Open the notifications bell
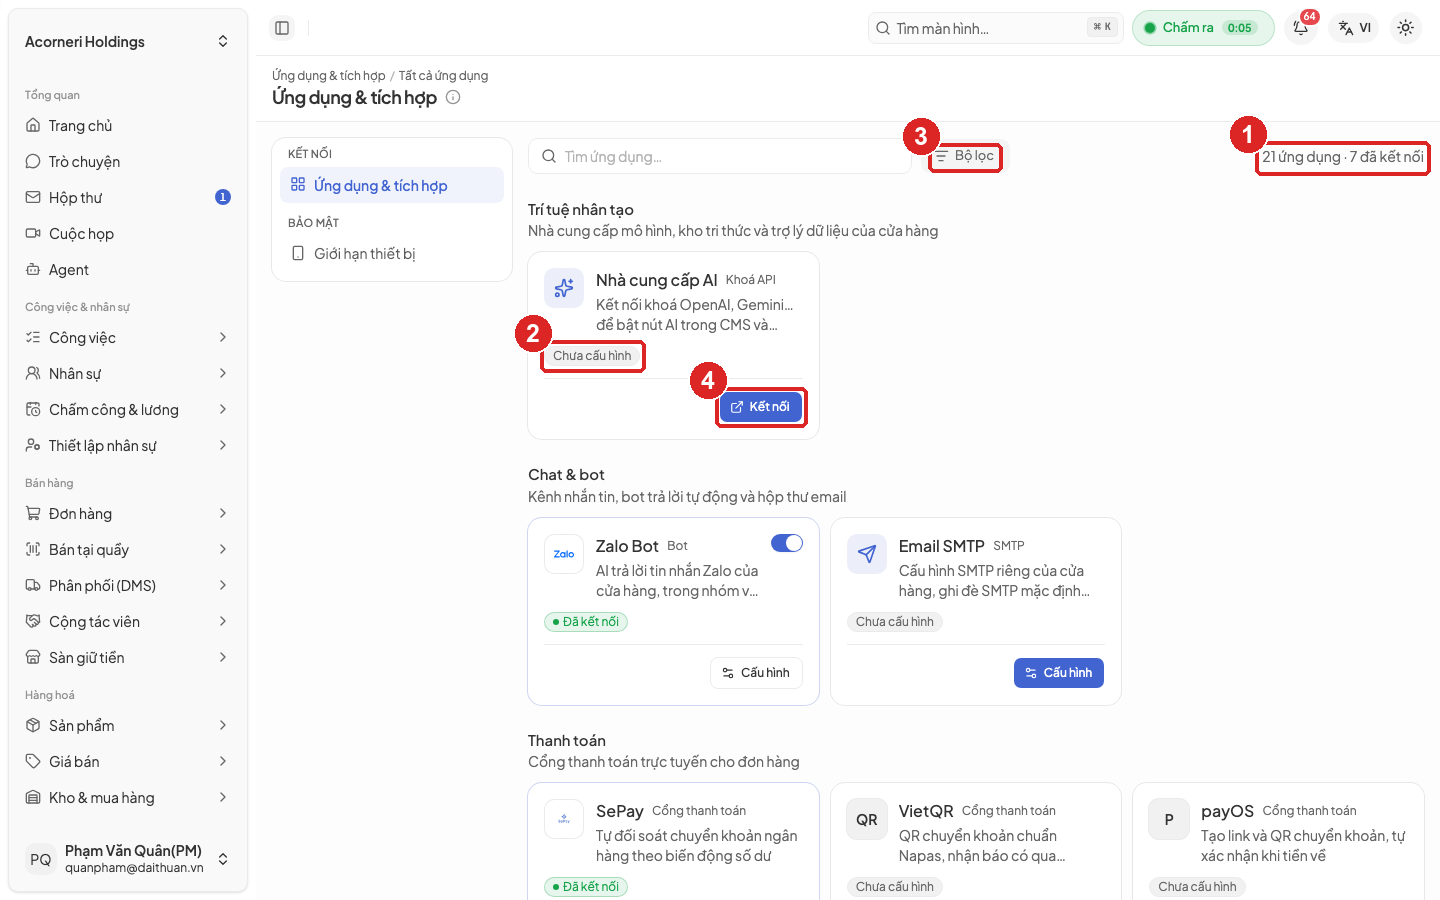The width and height of the screenshot is (1440, 900). [1301, 28]
